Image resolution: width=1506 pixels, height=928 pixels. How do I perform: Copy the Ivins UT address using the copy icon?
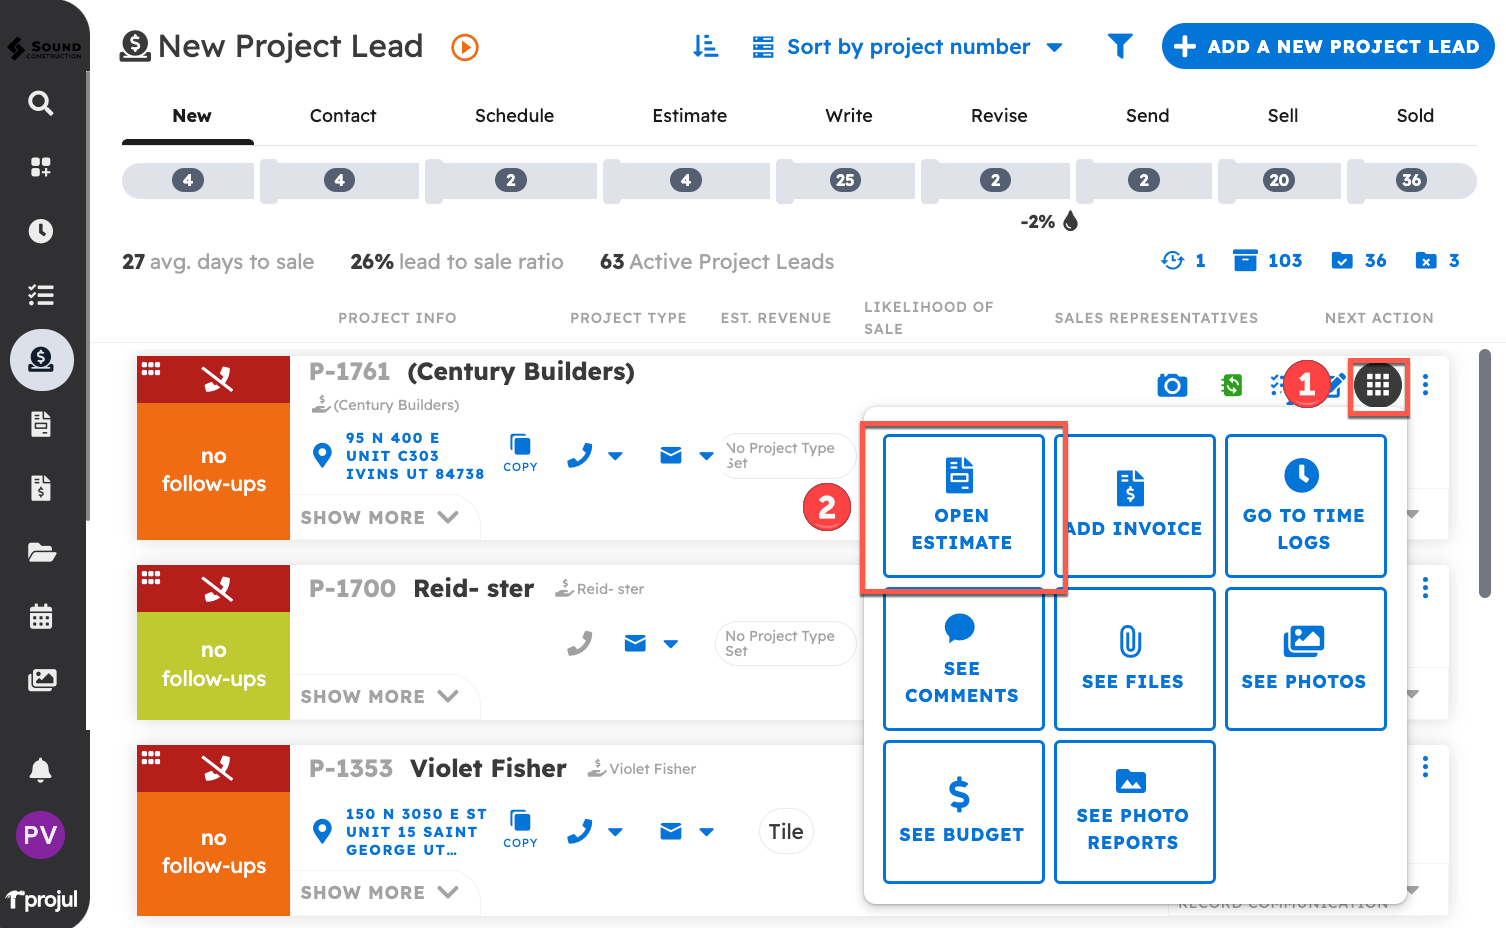point(520,452)
